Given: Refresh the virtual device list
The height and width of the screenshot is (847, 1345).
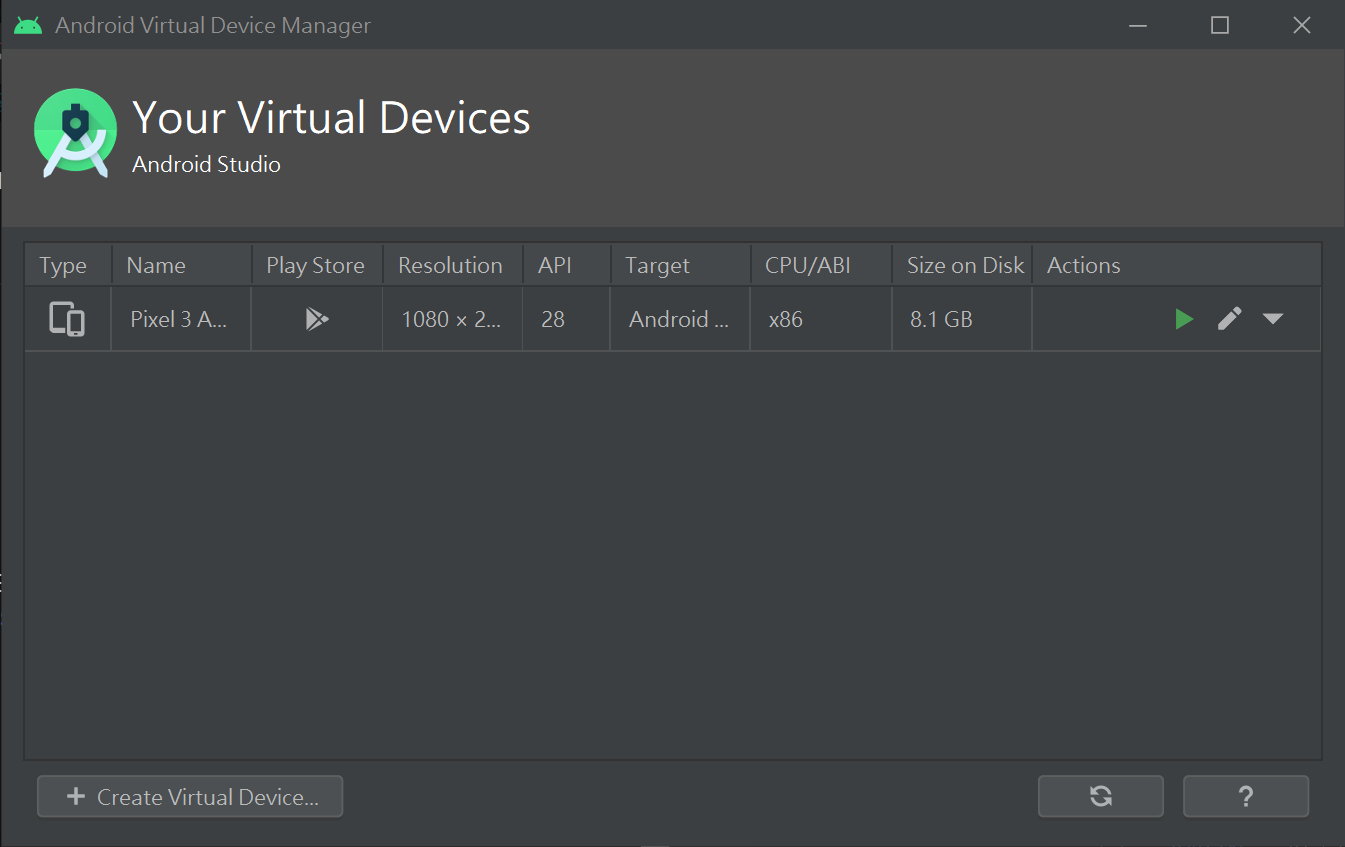Looking at the screenshot, I should pyautogui.click(x=1101, y=797).
